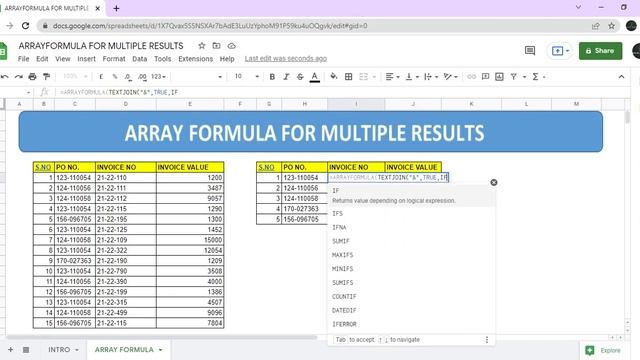Click the Print icon
The image size is (640, 360).
click(x=32, y=77)
